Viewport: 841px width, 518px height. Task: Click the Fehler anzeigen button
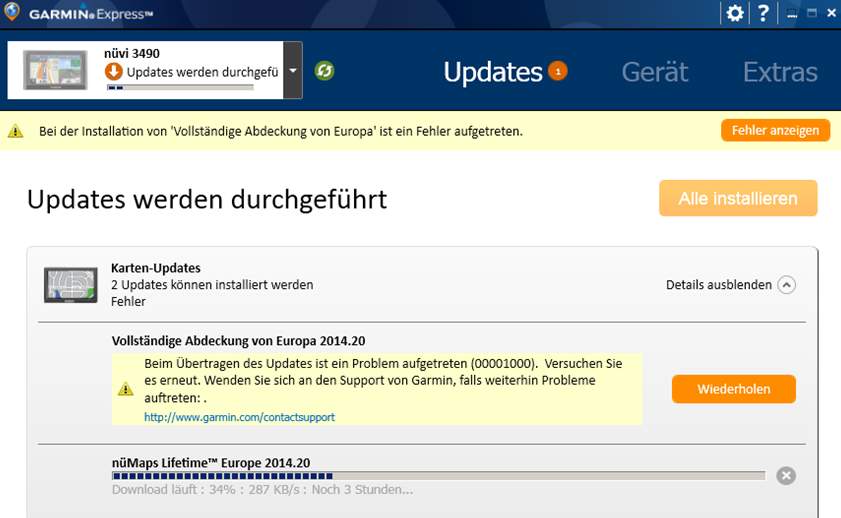coord(775,131)
